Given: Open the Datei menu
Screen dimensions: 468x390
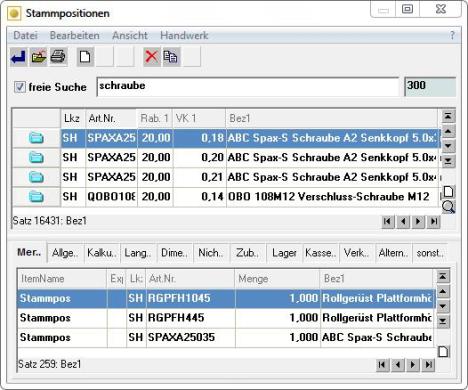Looking at the screenshot, I should click(25, 35).
